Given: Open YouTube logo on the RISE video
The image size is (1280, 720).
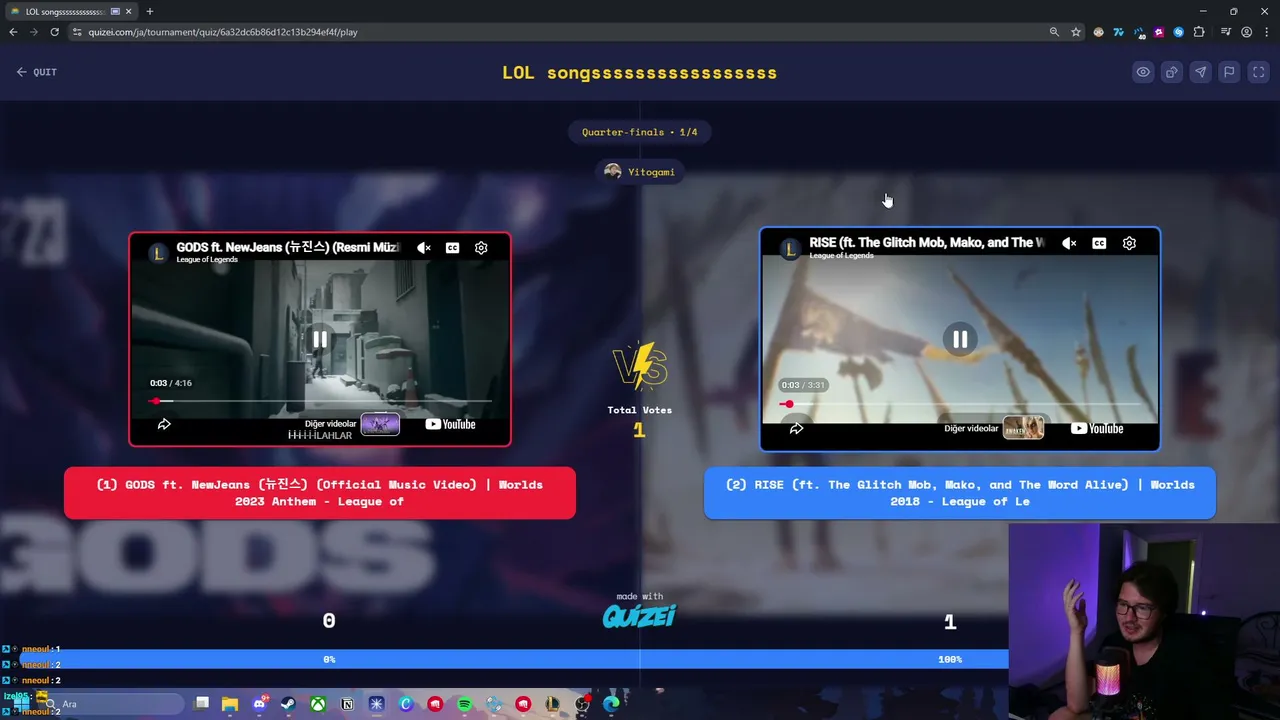Looking at the screenshot, I should (x=1097, y=428).
